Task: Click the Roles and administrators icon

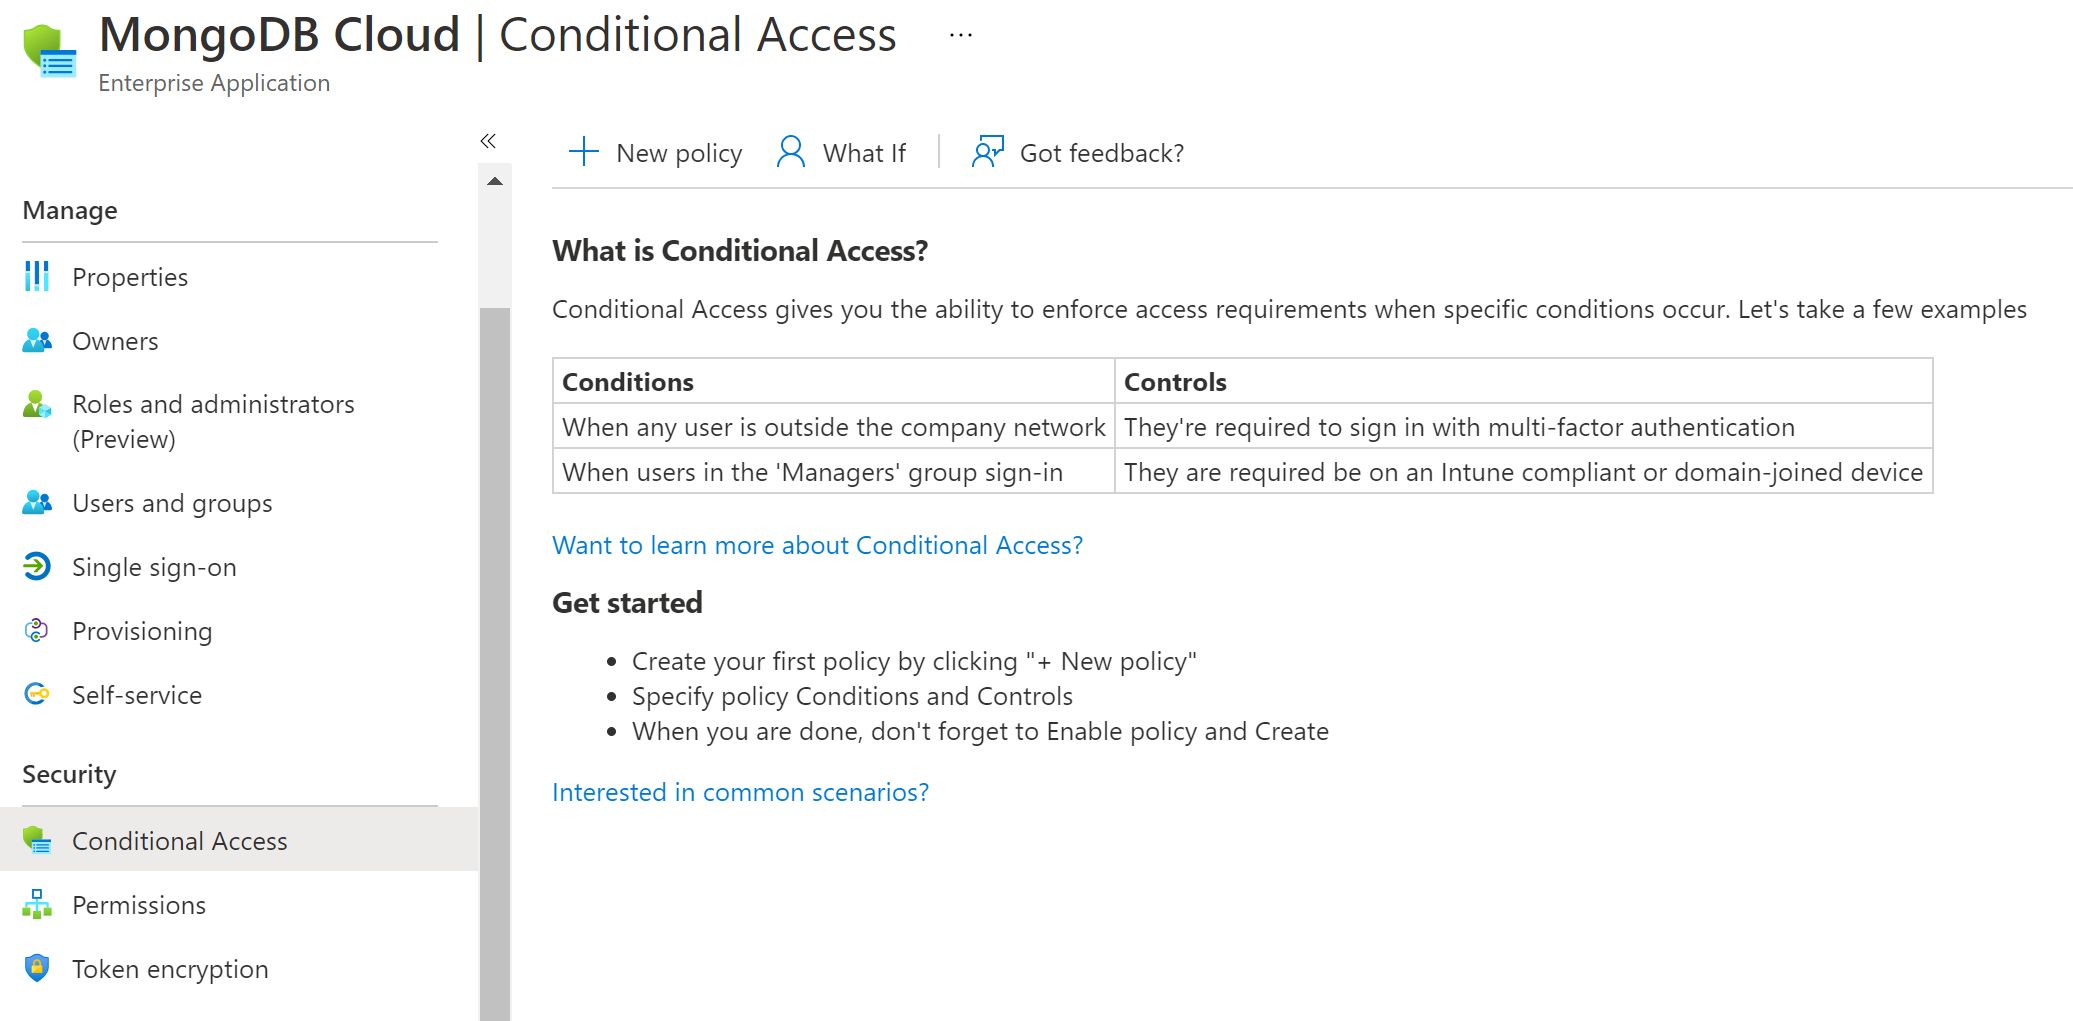Action: tap(37, 405)
